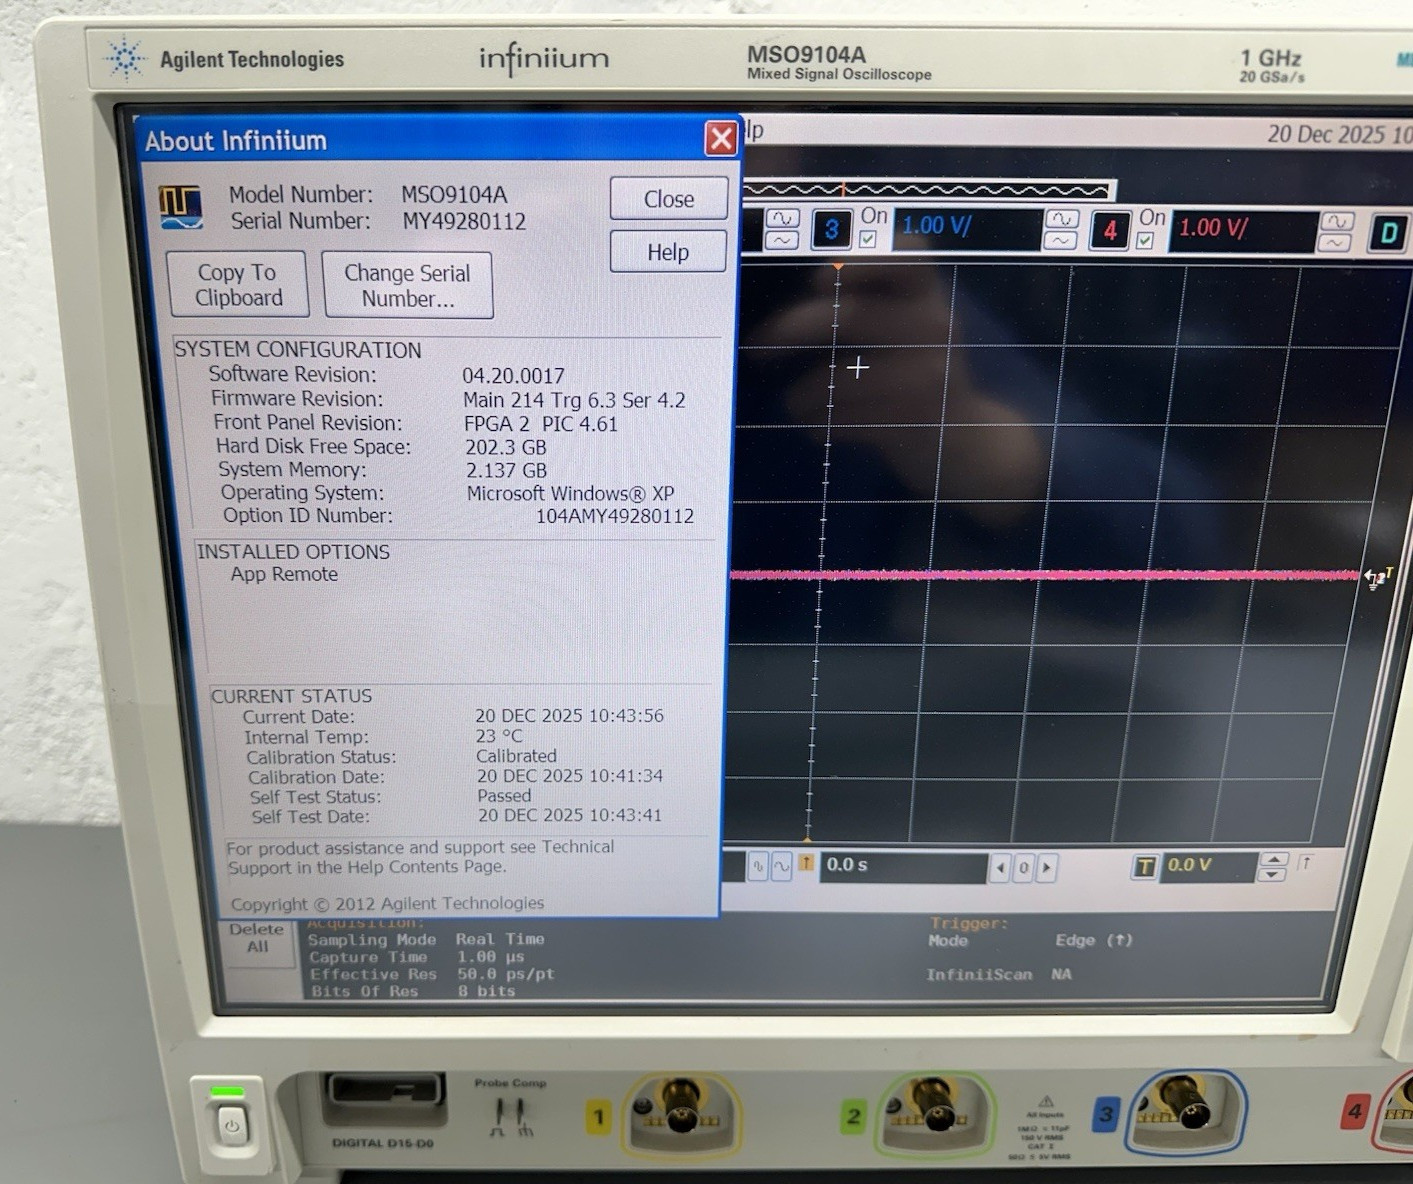Increase trigger level with the up stepper arrow
Viewport: 1413px width, 1184px height.
[1273, 860]
